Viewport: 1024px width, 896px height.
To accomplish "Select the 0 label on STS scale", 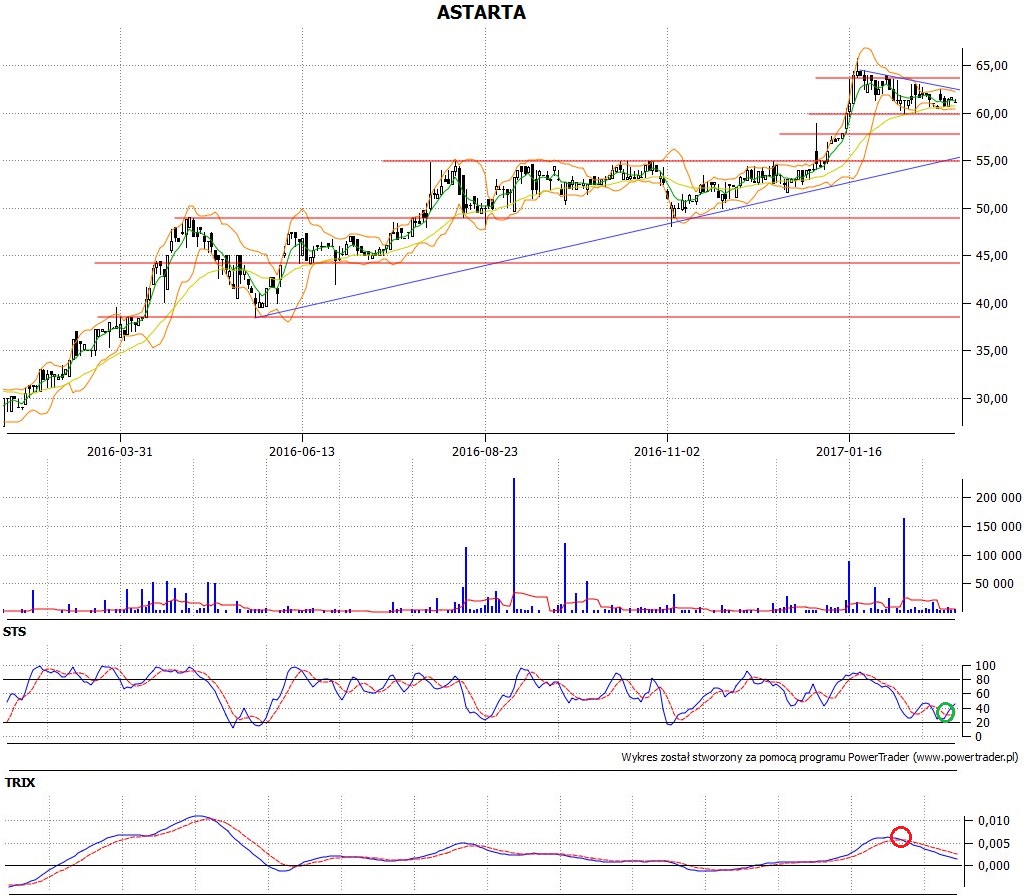I will pyautogui.click(x=978, y=737).
